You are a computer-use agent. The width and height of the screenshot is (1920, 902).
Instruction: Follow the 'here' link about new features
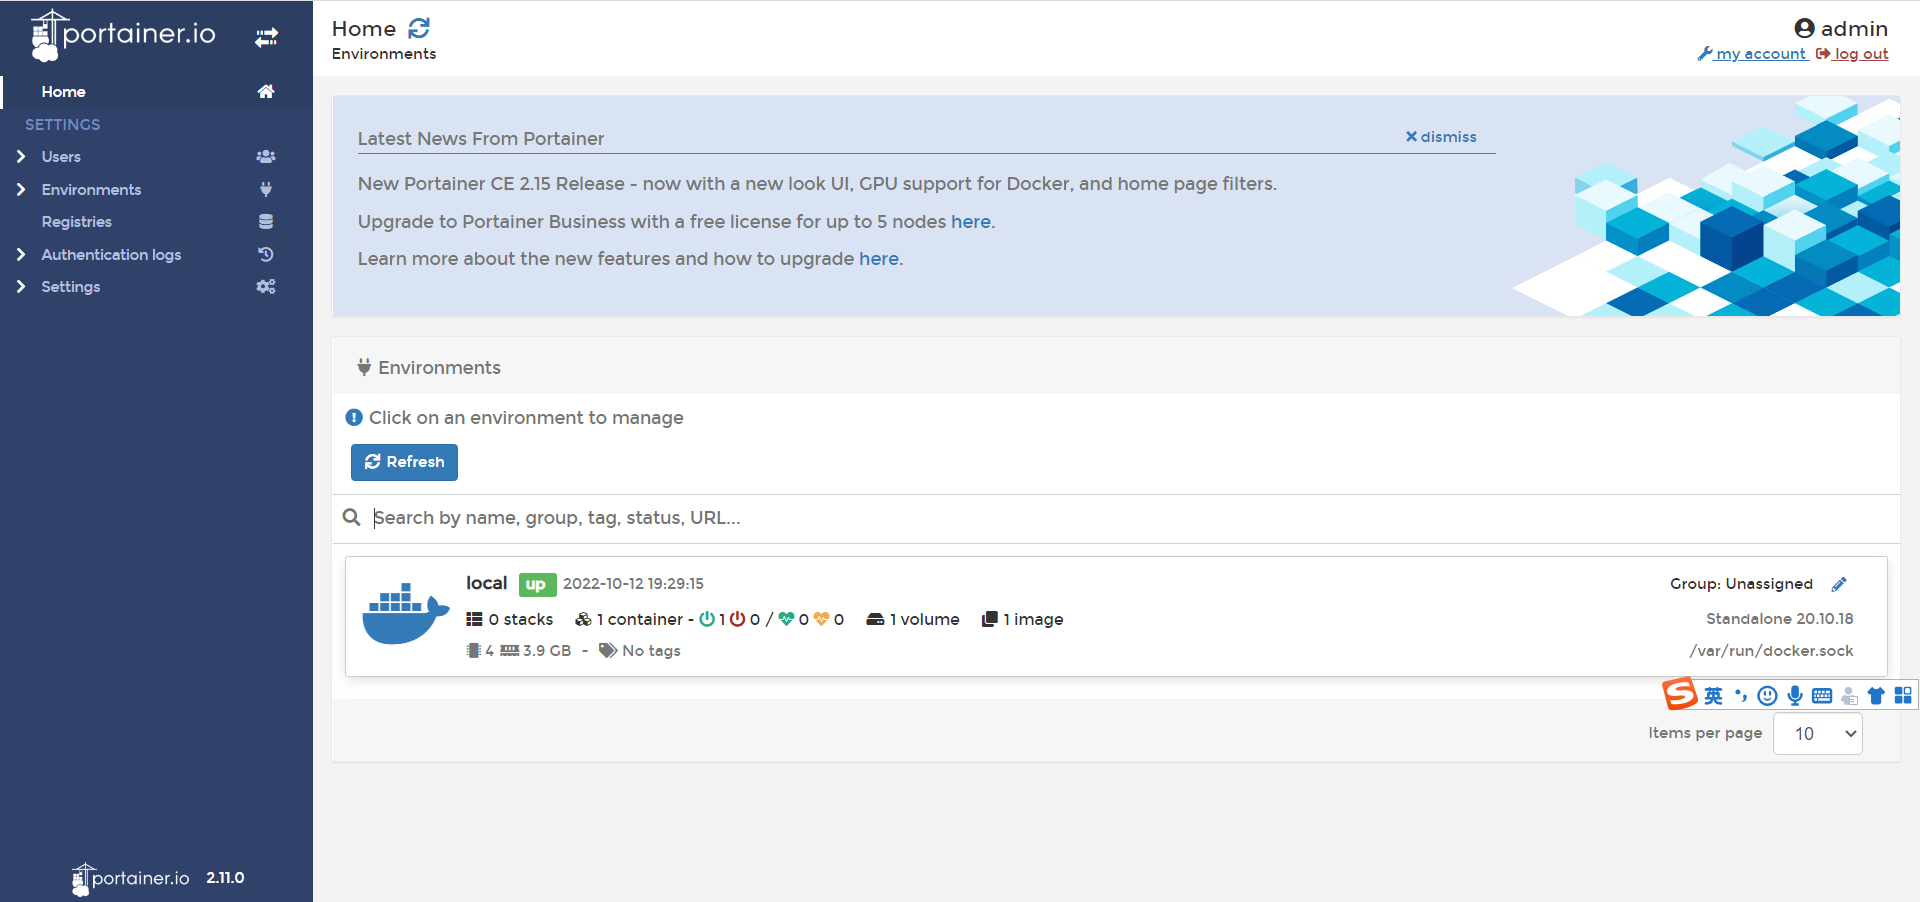tap(879, 259)
